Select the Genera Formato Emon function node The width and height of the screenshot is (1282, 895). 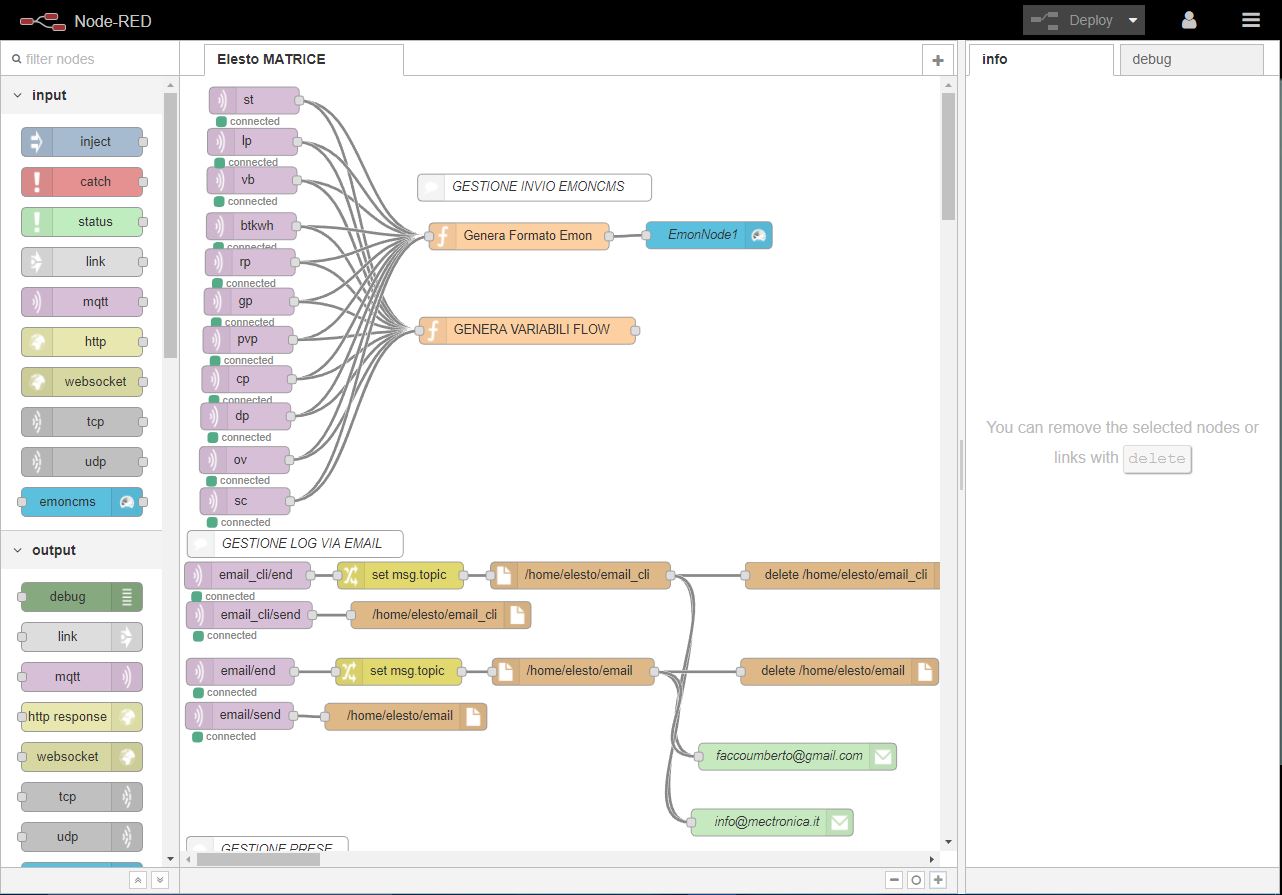point(519,236)
